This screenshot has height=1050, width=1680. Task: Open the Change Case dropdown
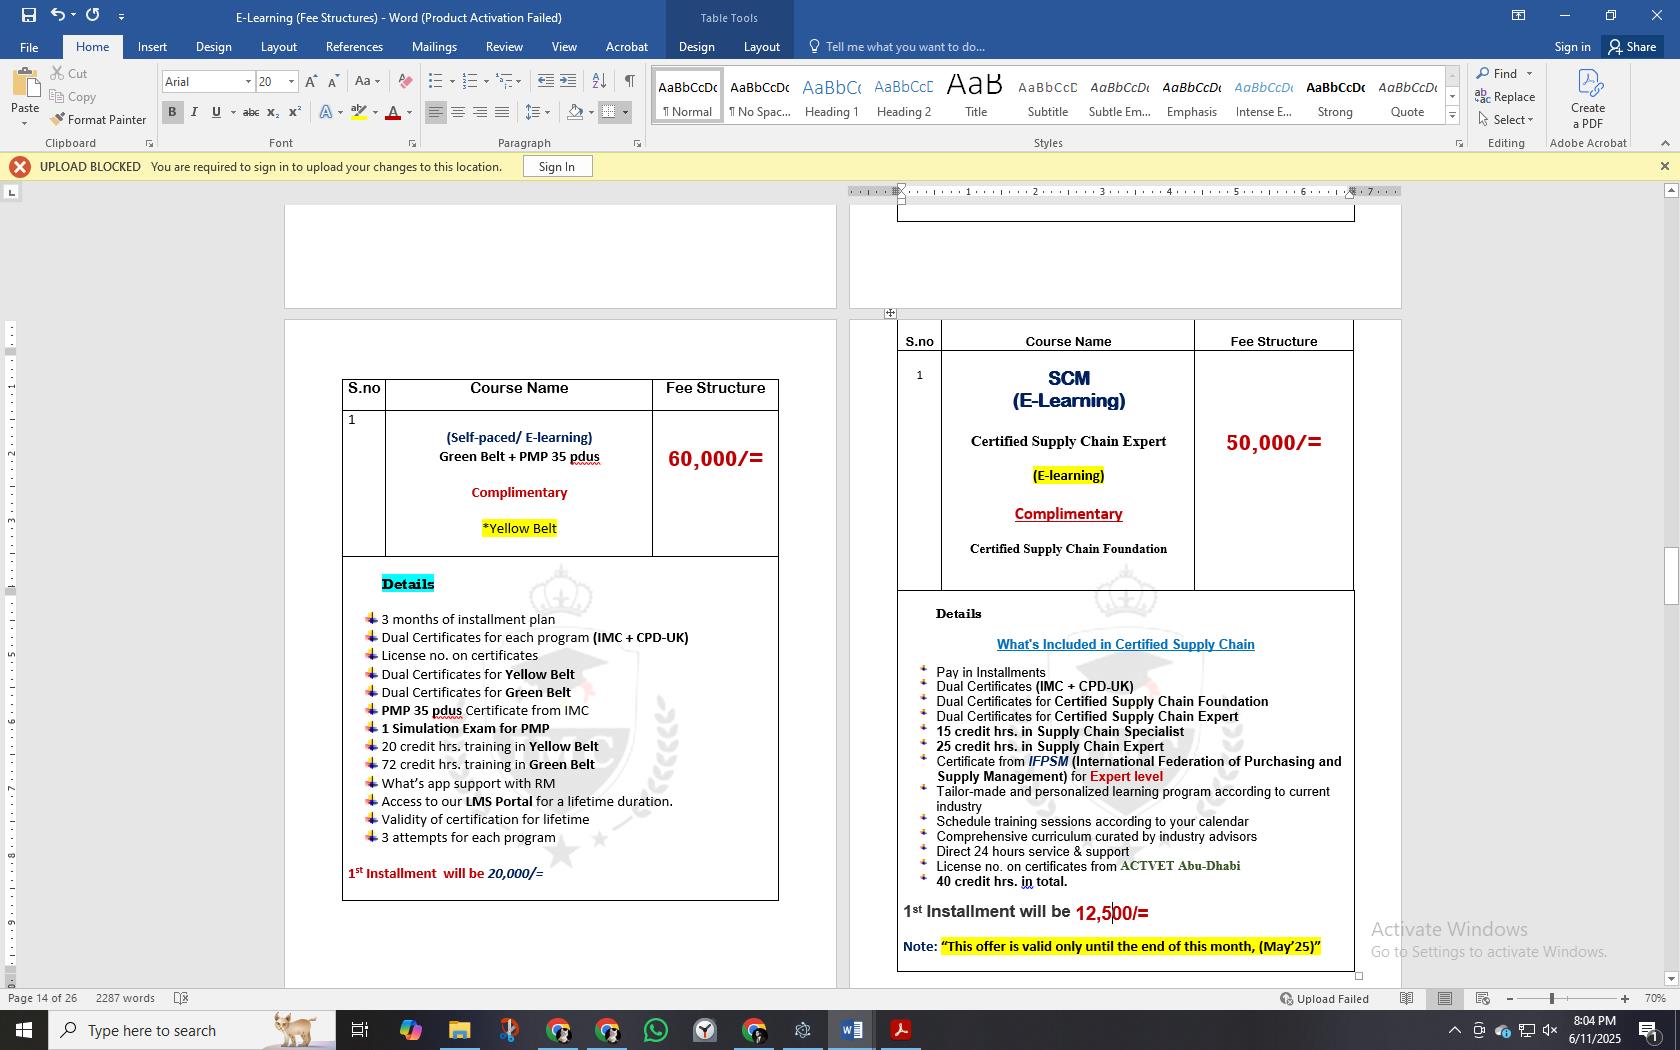(x=367, y=81)
